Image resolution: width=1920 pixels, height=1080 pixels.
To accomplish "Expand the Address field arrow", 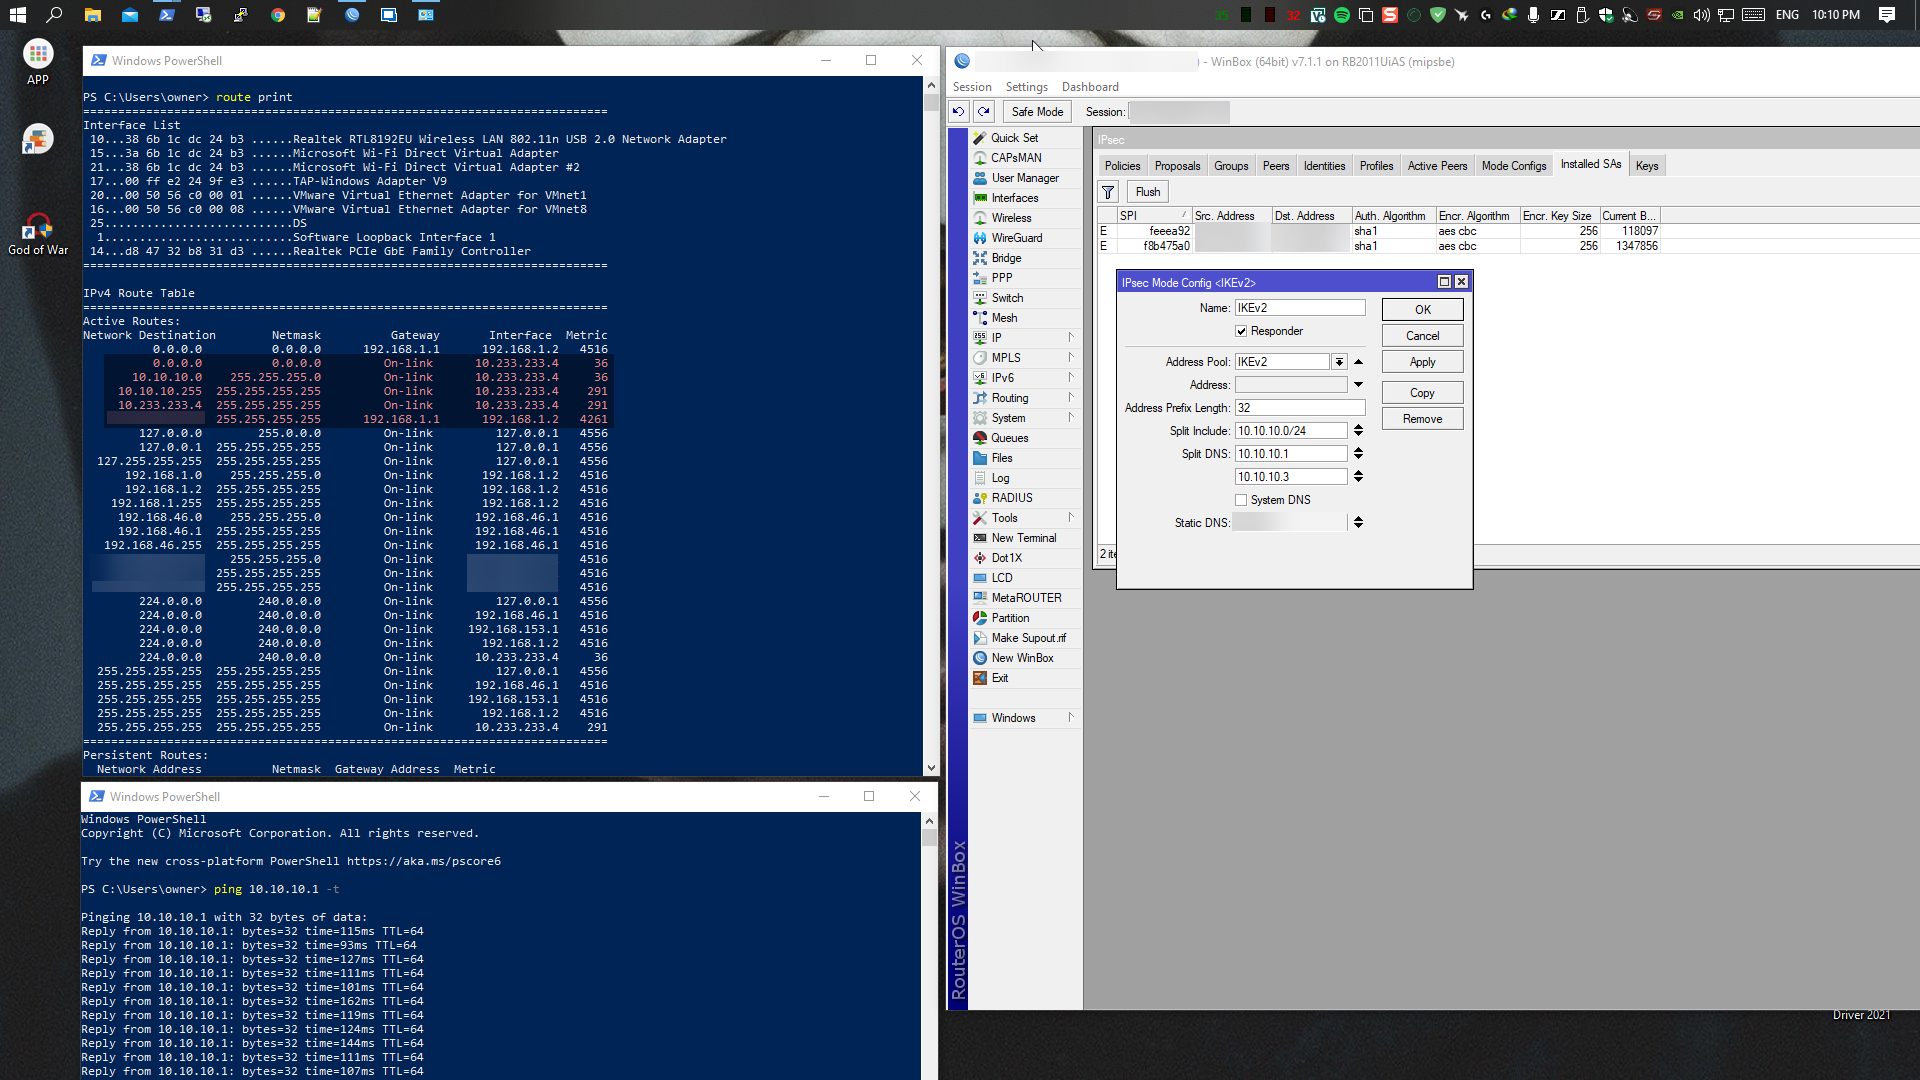I will tap(1358, 385).
